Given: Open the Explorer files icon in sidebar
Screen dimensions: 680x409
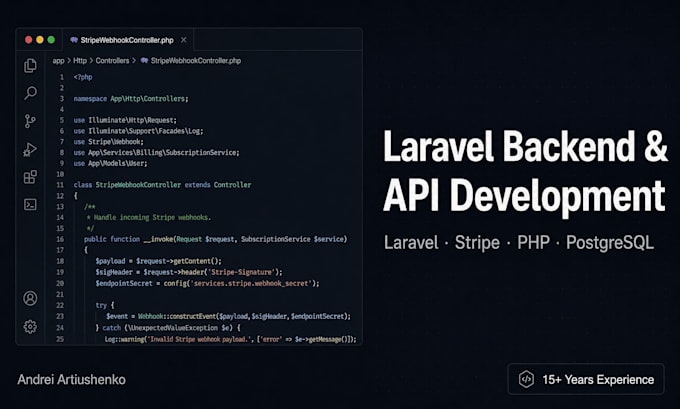Looking at the screenshot, I should point(30,65).
